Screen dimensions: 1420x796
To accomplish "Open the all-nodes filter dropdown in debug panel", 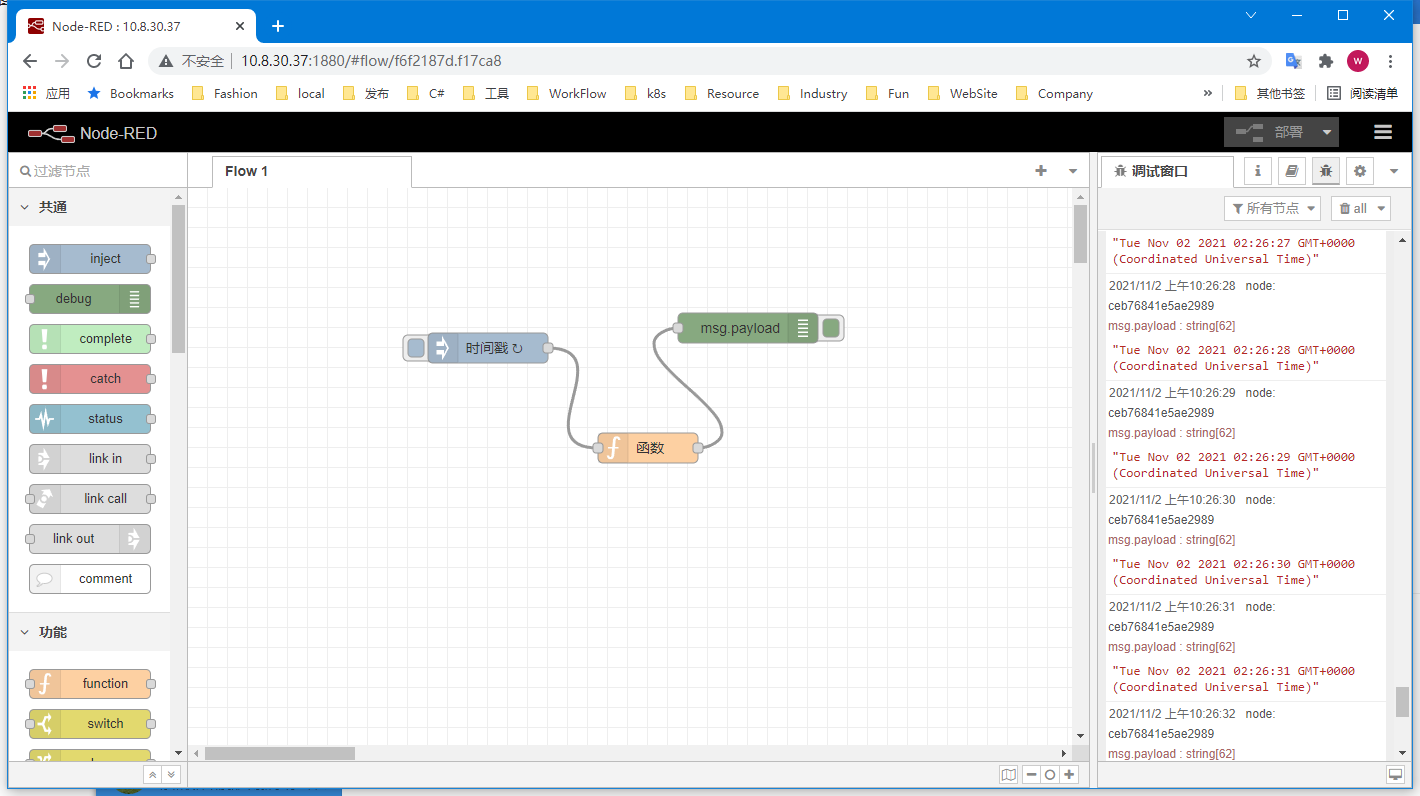I will (x=1272, y=208).
